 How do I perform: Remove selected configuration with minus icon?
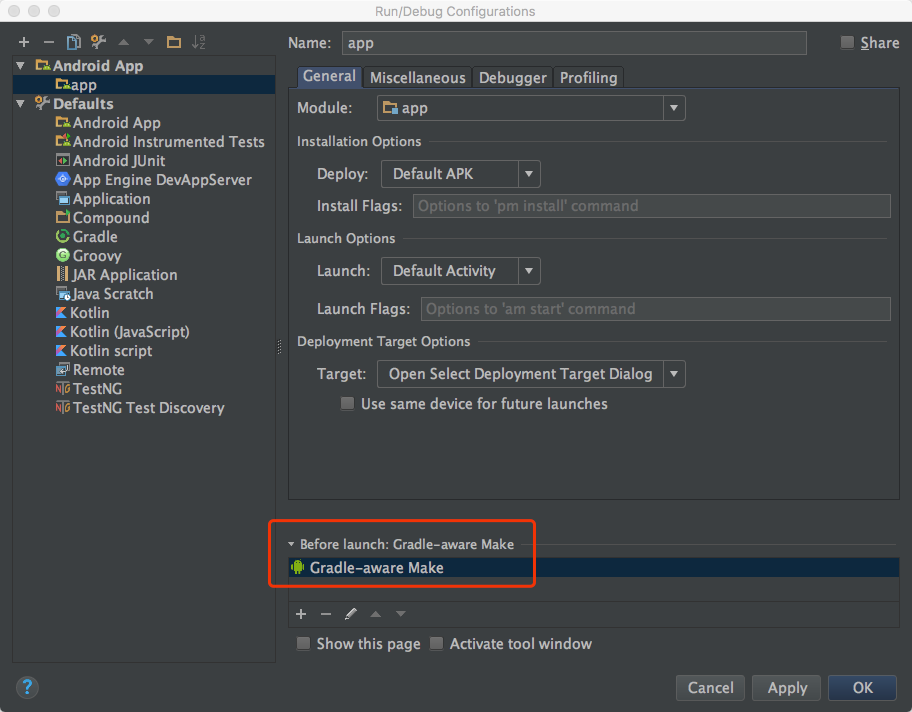(49, 42)
